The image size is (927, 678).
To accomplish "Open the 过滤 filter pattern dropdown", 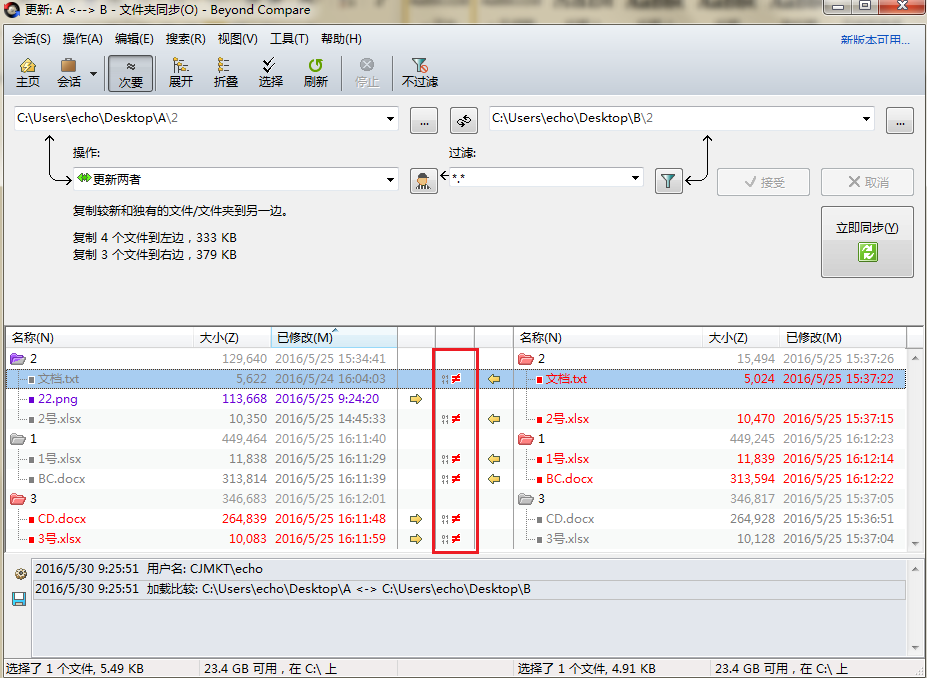I will tap(635, 179).
